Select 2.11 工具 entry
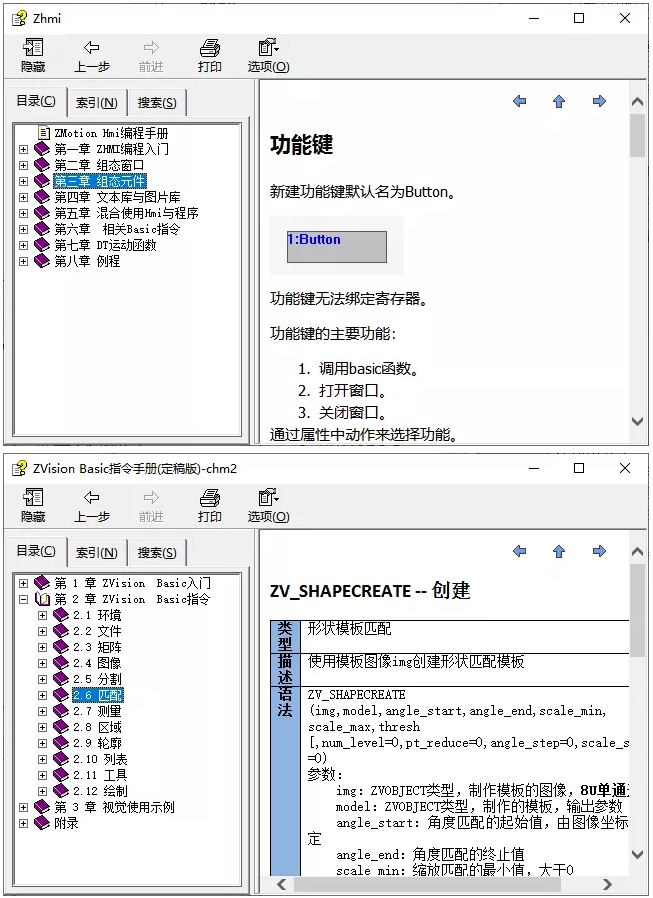 (x=100, y=775)
